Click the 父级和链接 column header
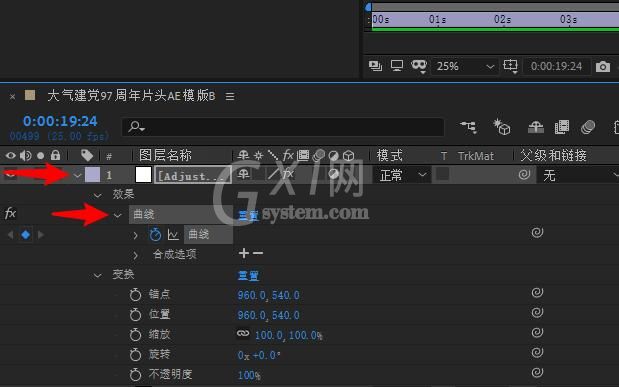The image size is (619, 387). click(553, 156)
